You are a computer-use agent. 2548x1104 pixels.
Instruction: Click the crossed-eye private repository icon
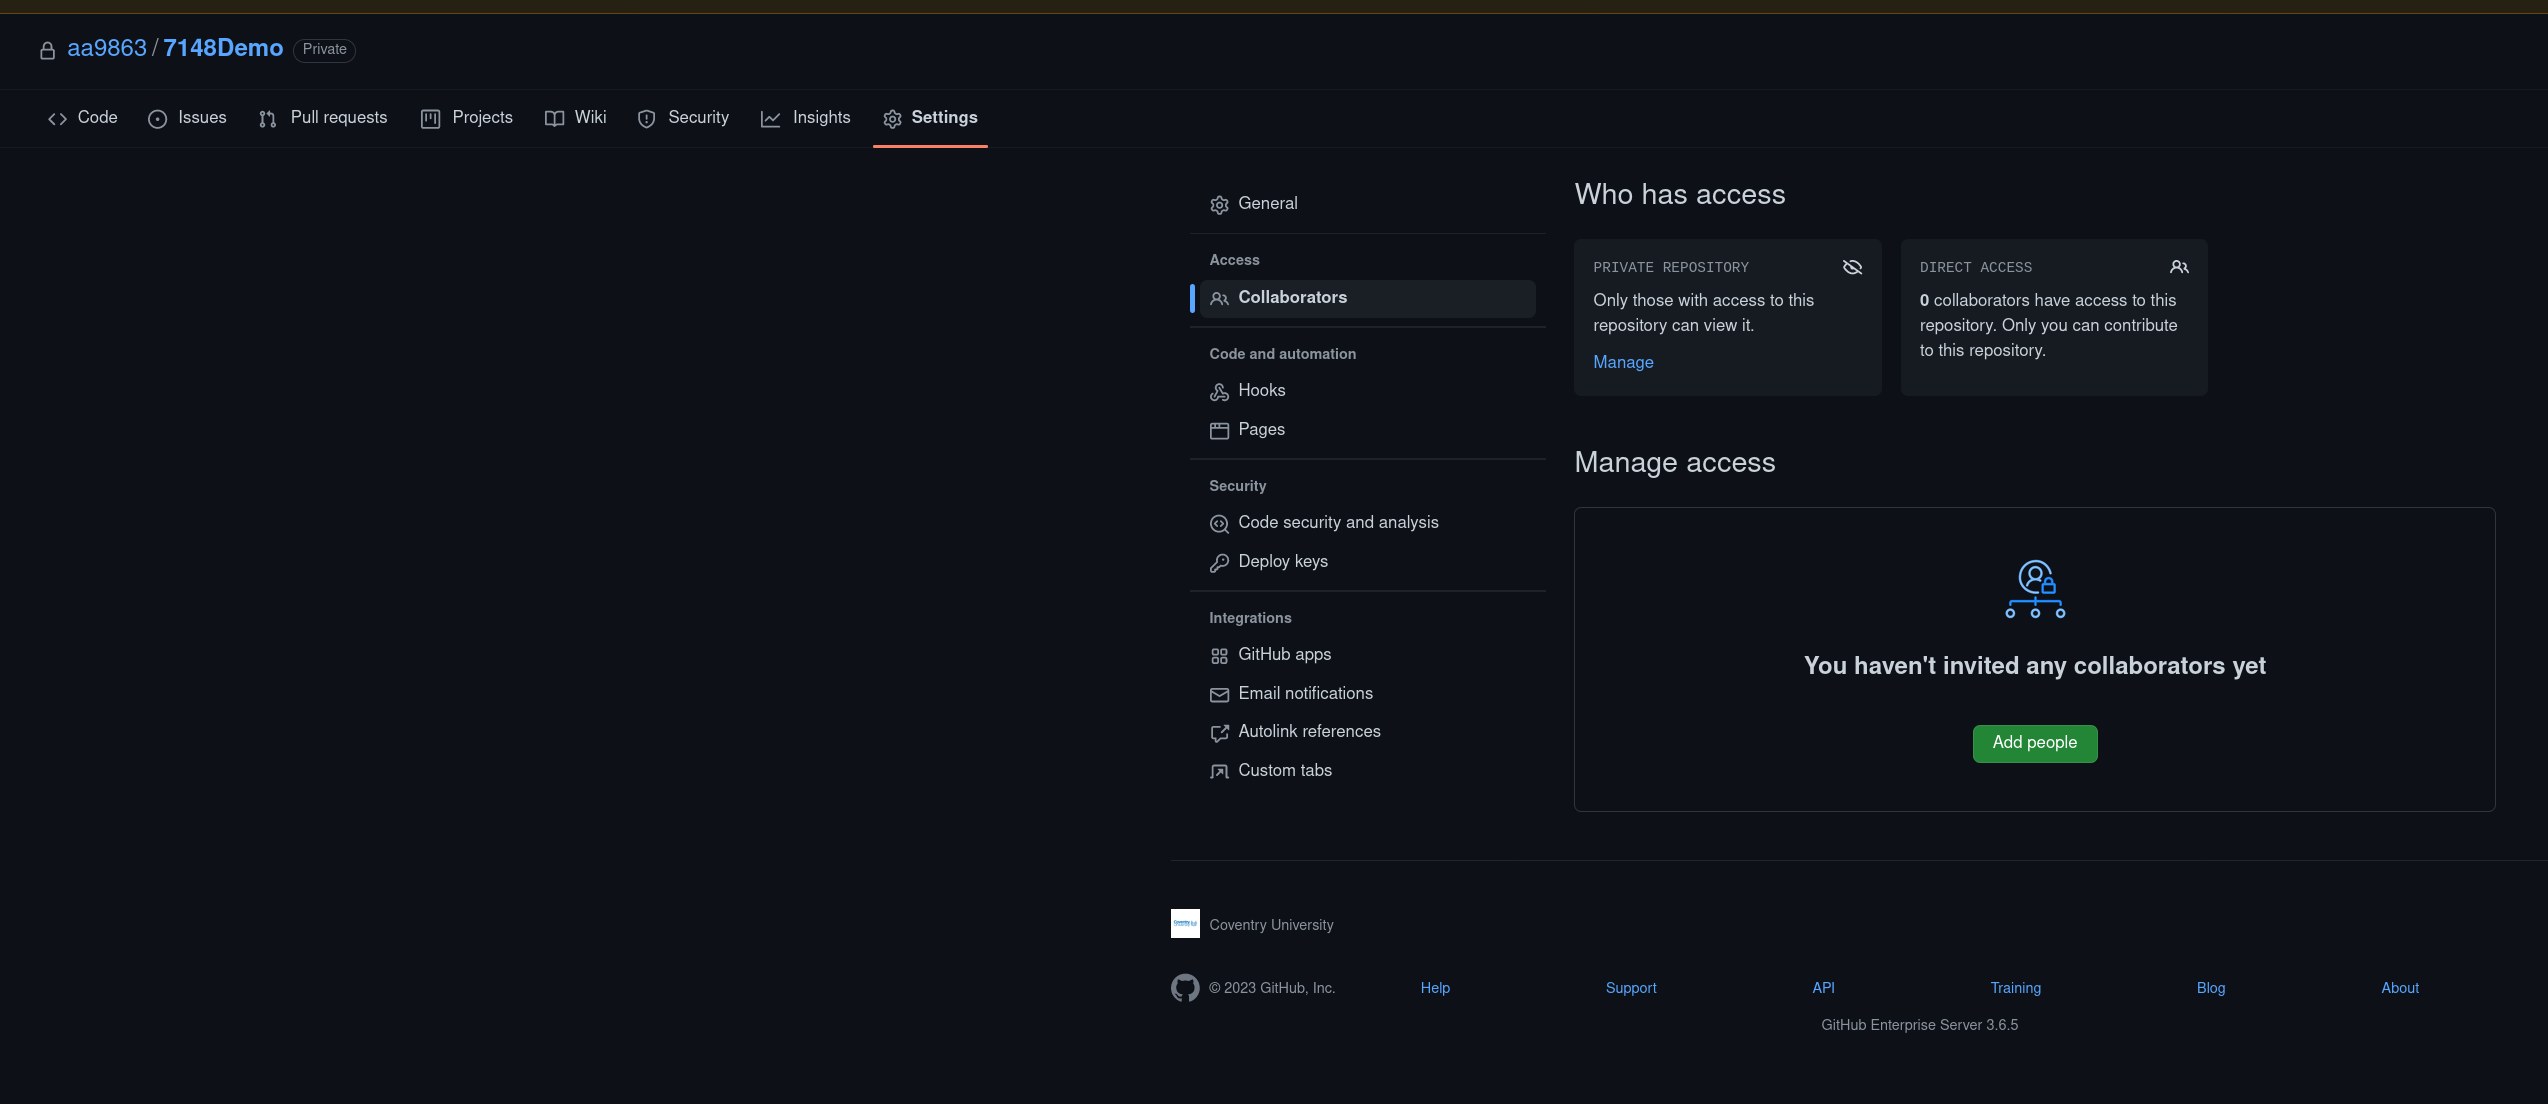click(1852, 267)
